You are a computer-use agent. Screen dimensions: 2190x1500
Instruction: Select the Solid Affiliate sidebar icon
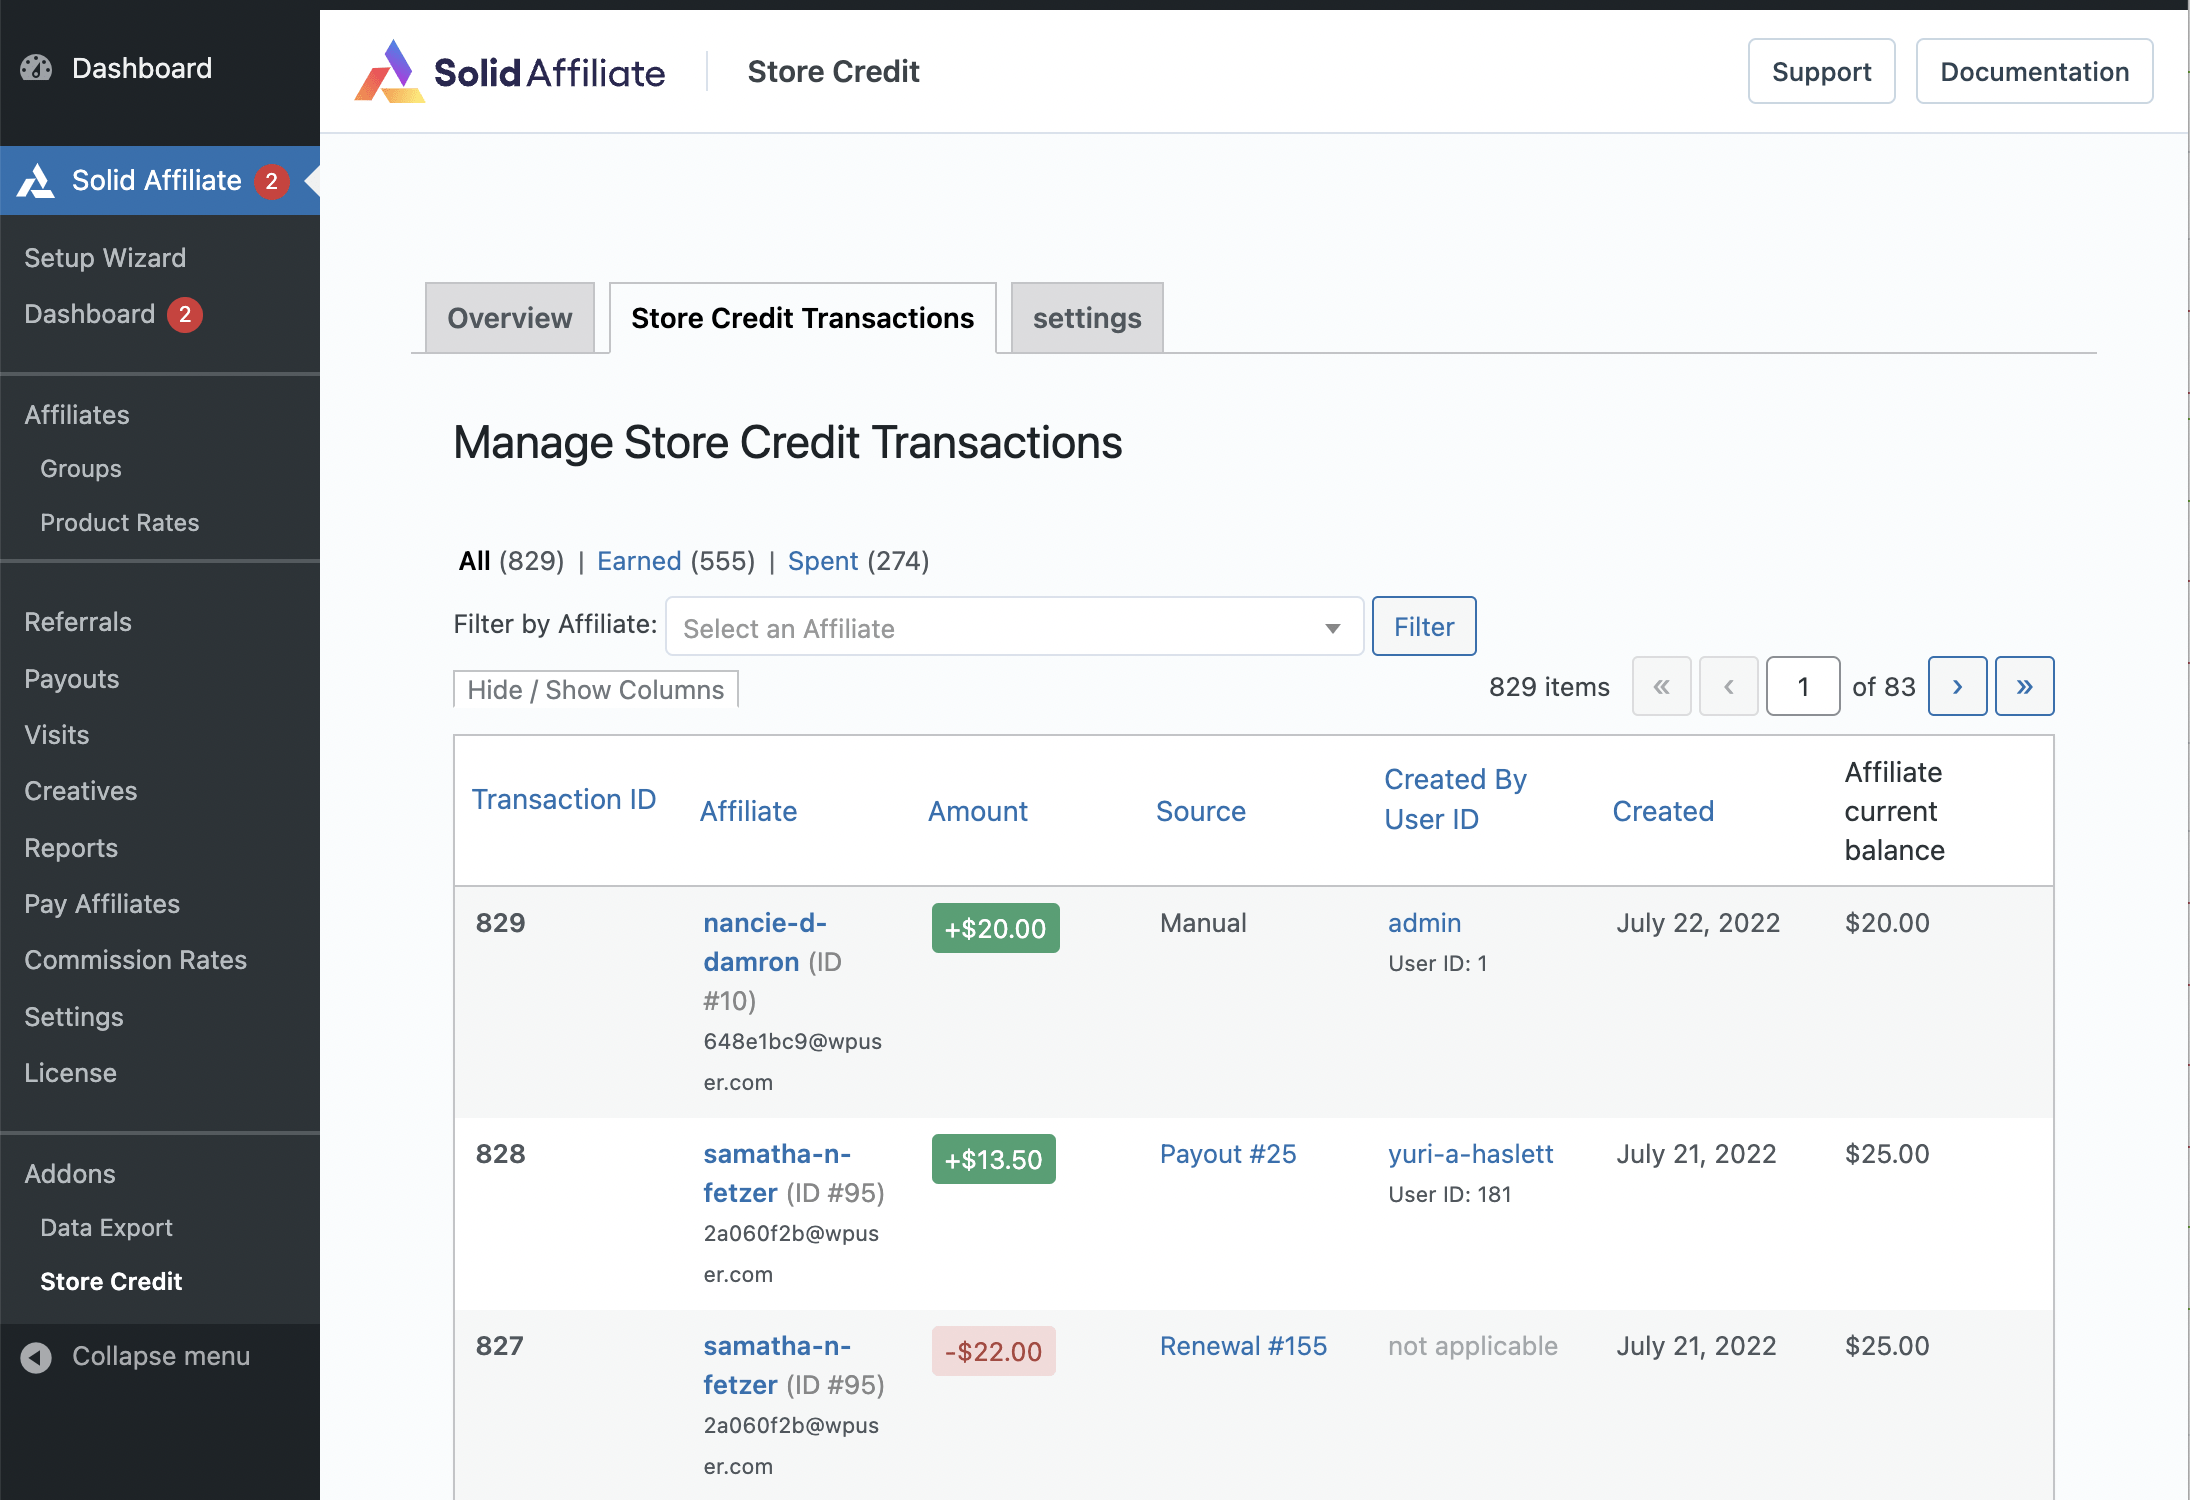coord(36,181)
